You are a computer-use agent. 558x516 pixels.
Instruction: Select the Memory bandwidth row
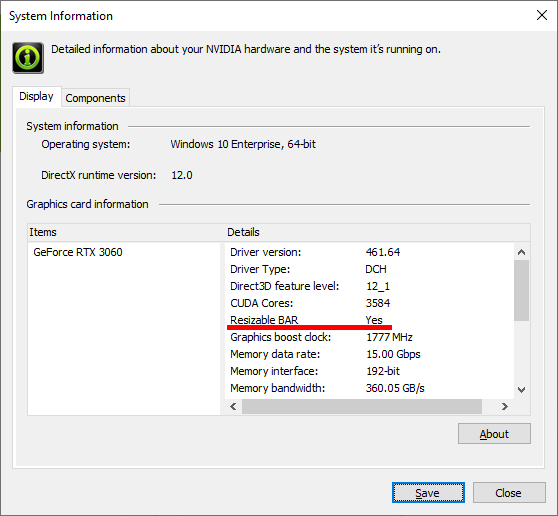(370, 388)
